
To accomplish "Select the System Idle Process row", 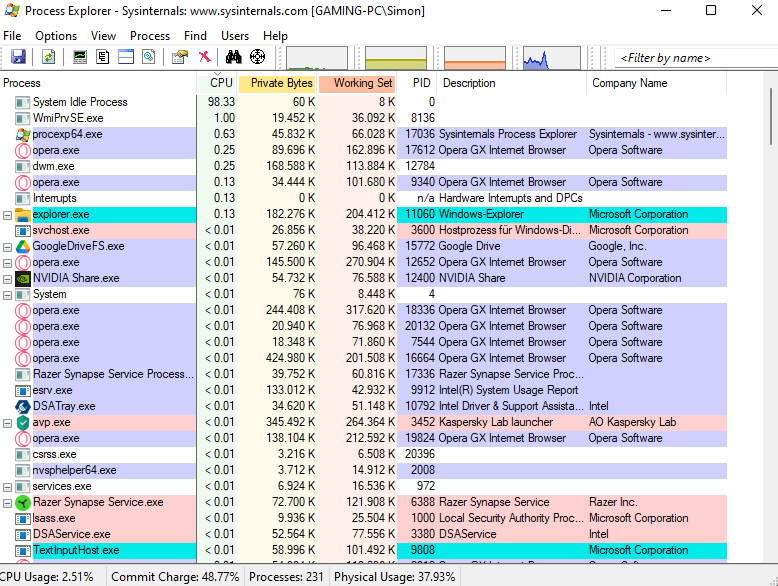I will [363, 102].
